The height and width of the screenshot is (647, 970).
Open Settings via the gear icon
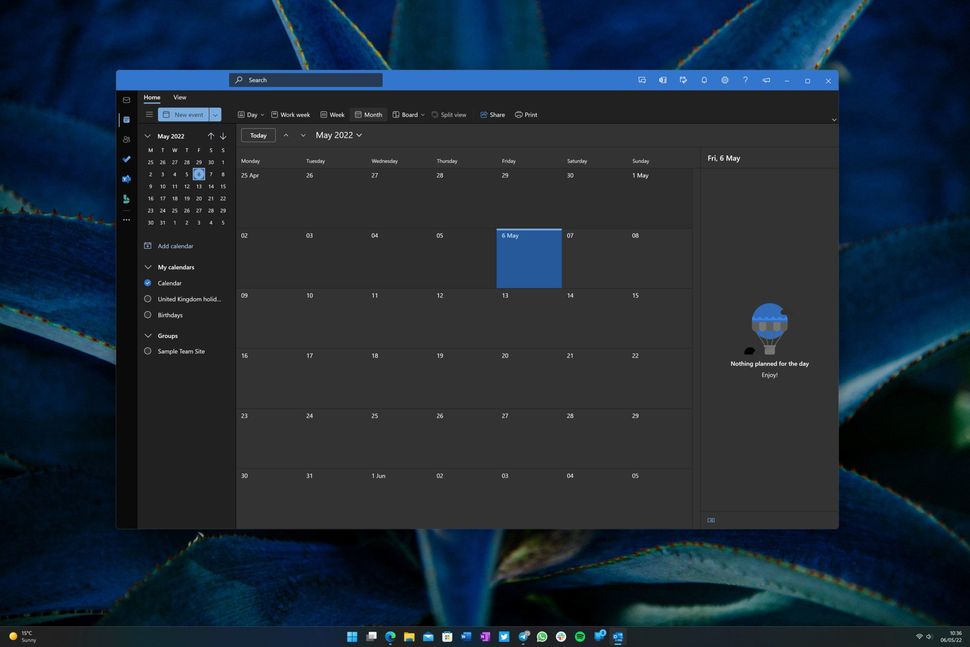pyautogui.click(x=725, y=80)
